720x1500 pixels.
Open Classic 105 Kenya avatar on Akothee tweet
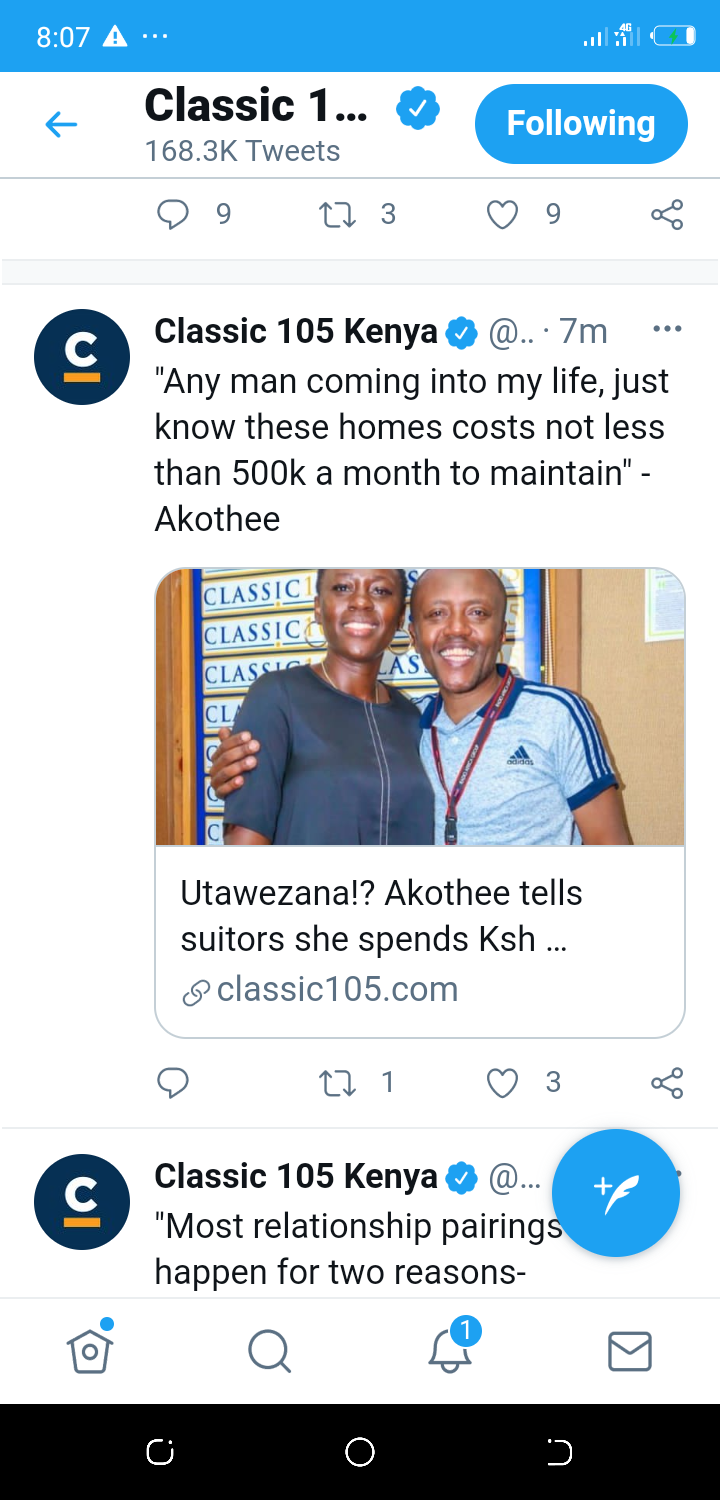point(82,357)
